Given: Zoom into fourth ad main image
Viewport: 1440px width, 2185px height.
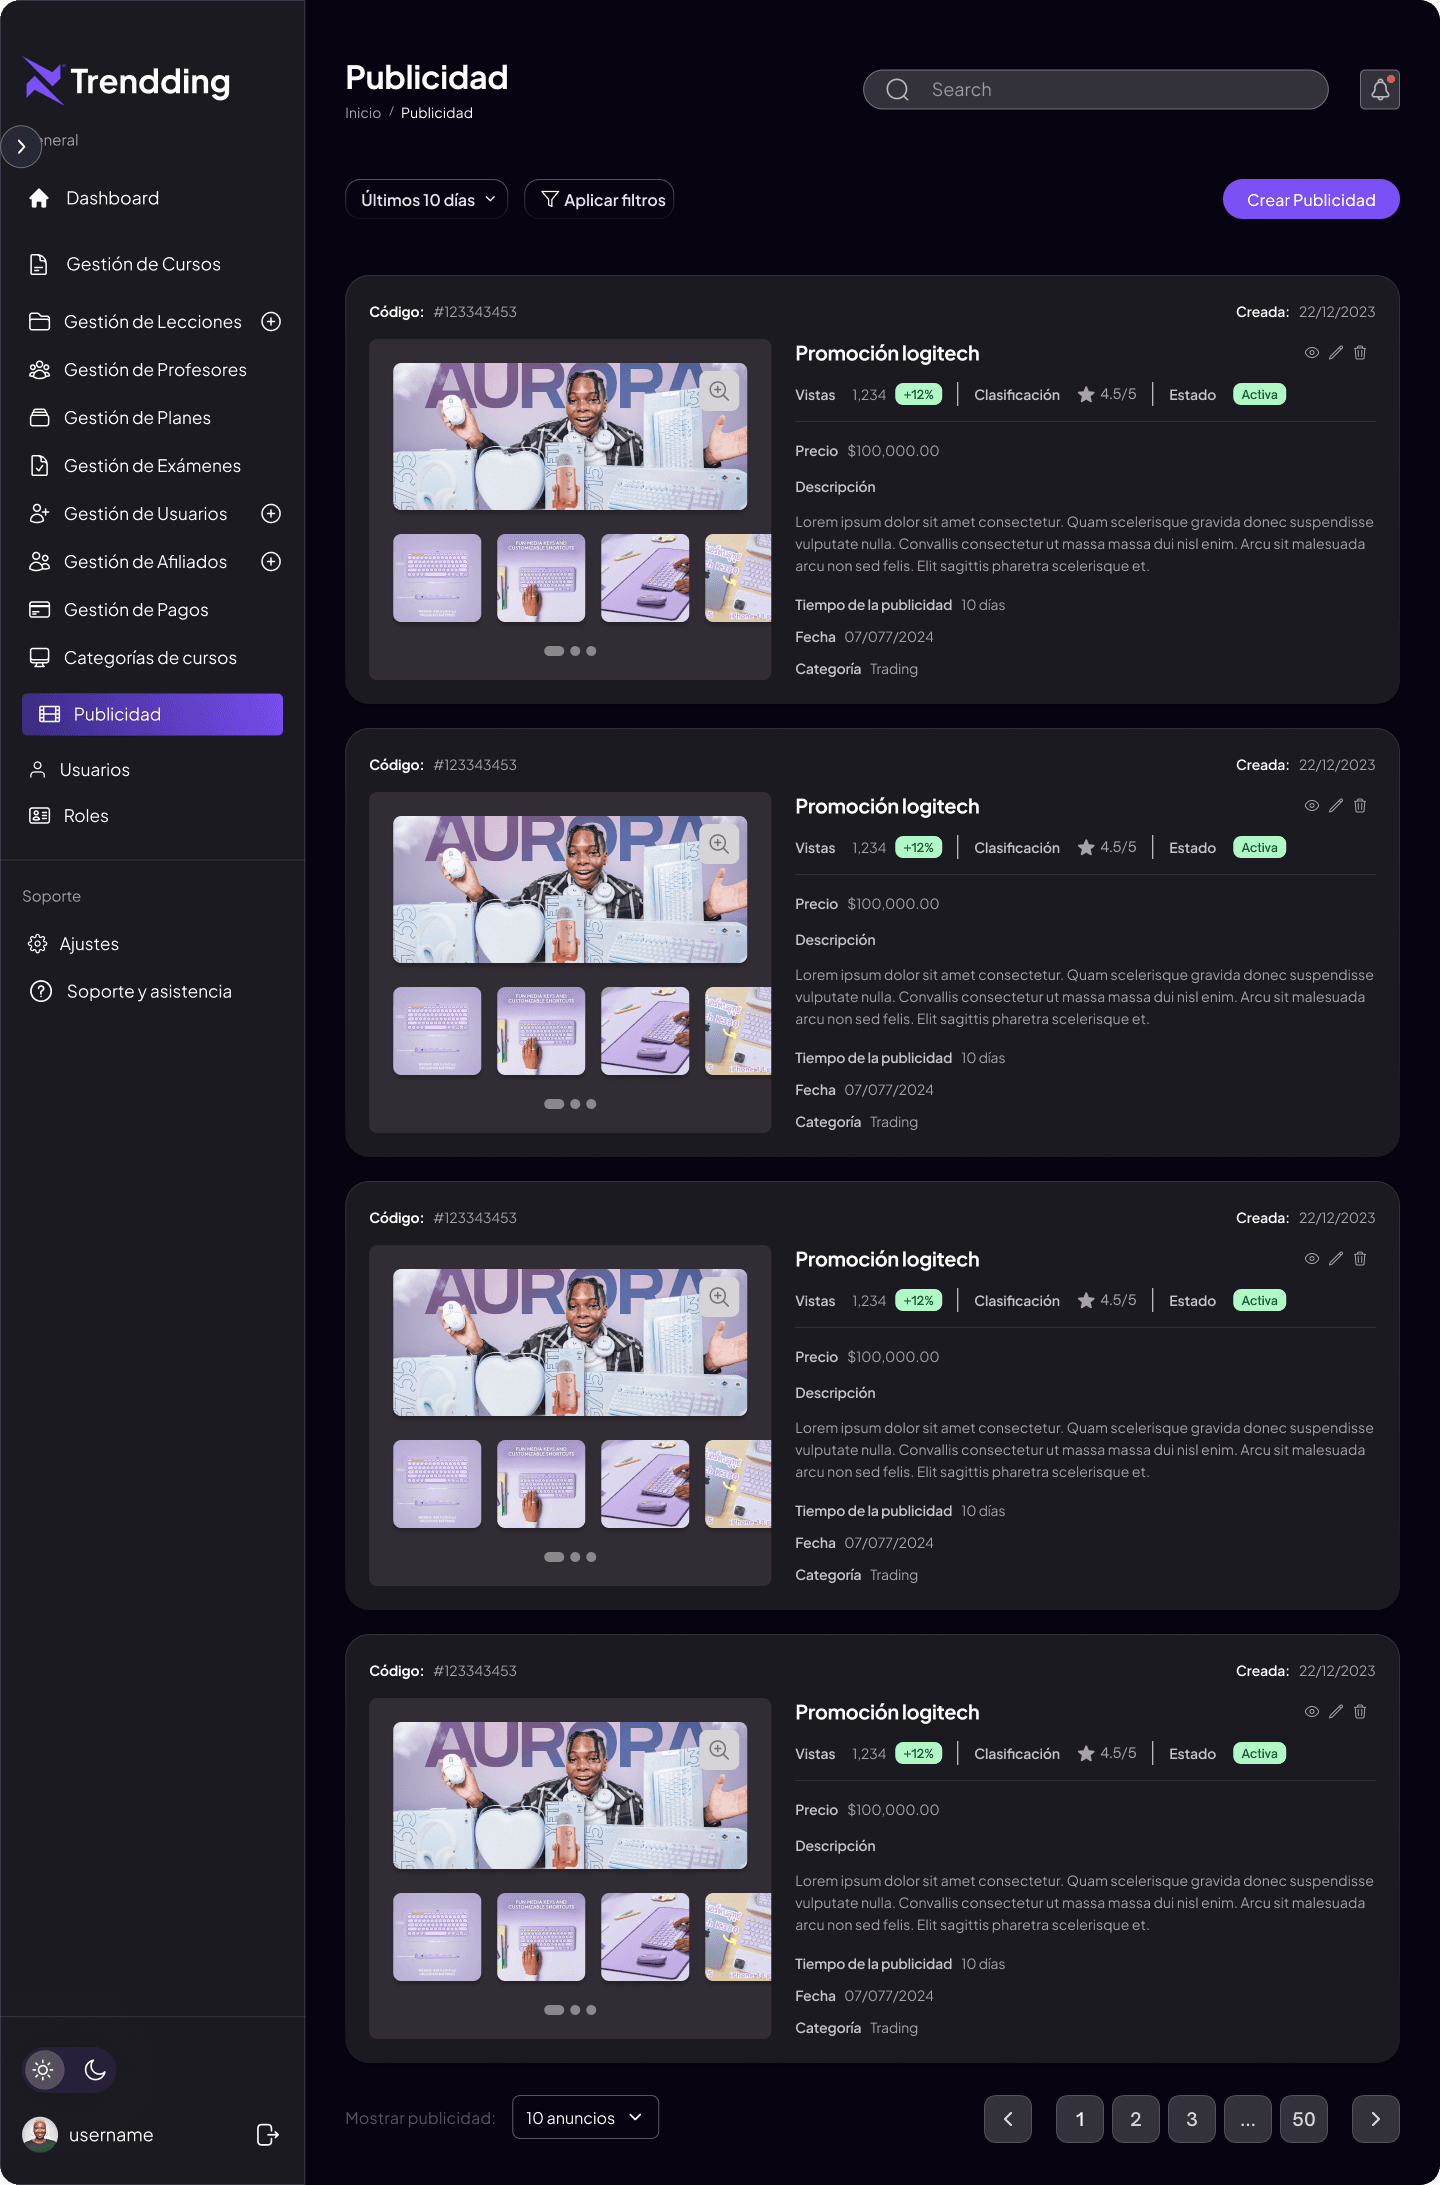Looking at the screenshot, I should tap(719, 1750).
